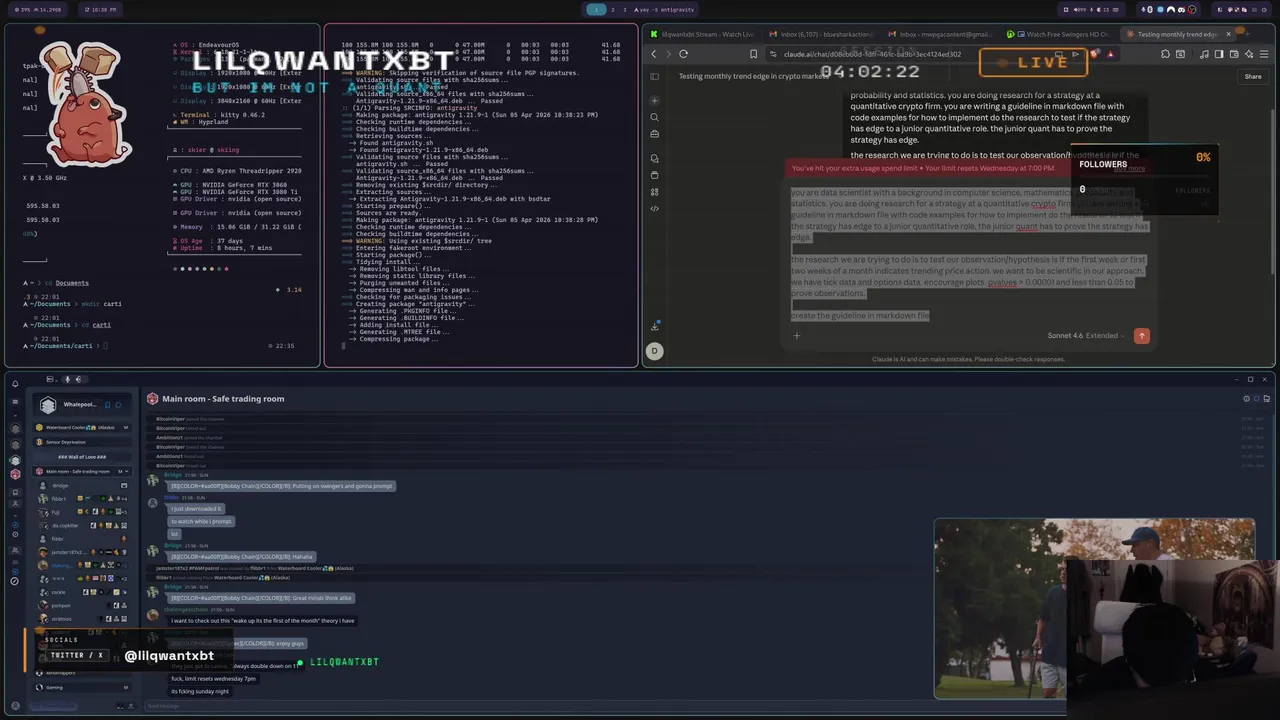
Task: Click the 'Buy more' link
Action: [1129, 168]
